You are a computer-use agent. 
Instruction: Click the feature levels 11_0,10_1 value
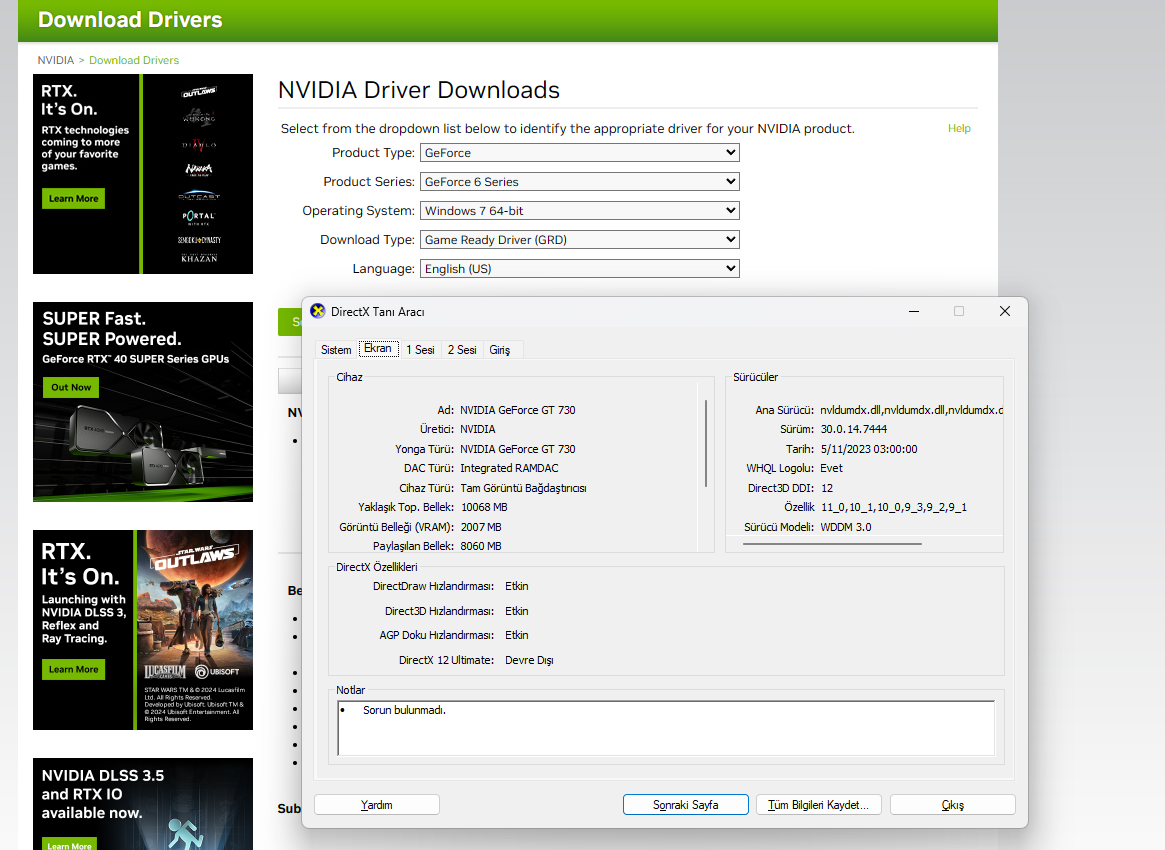[894, 507]
